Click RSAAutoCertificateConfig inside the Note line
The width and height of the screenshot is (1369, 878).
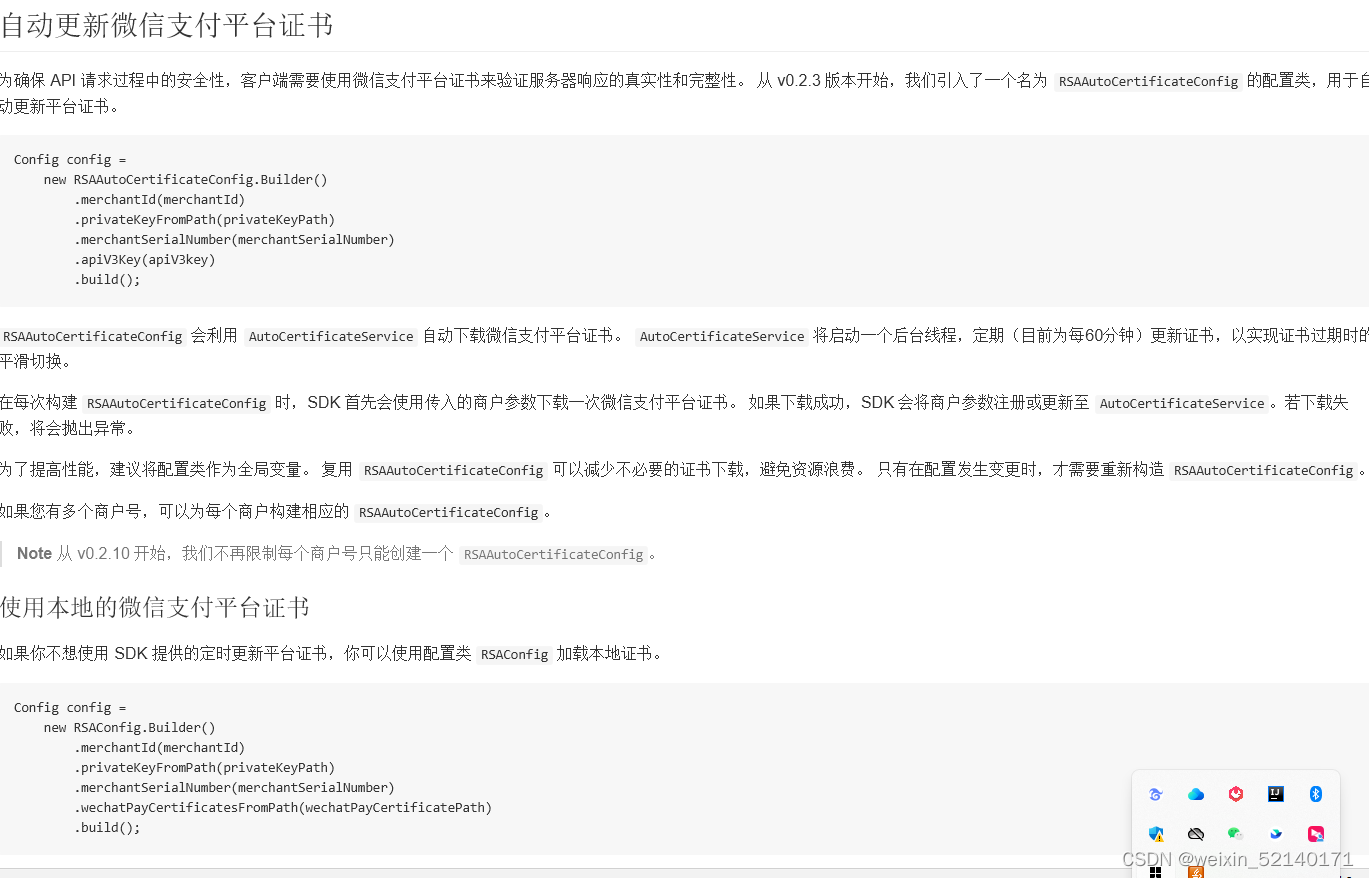(554, 555)
